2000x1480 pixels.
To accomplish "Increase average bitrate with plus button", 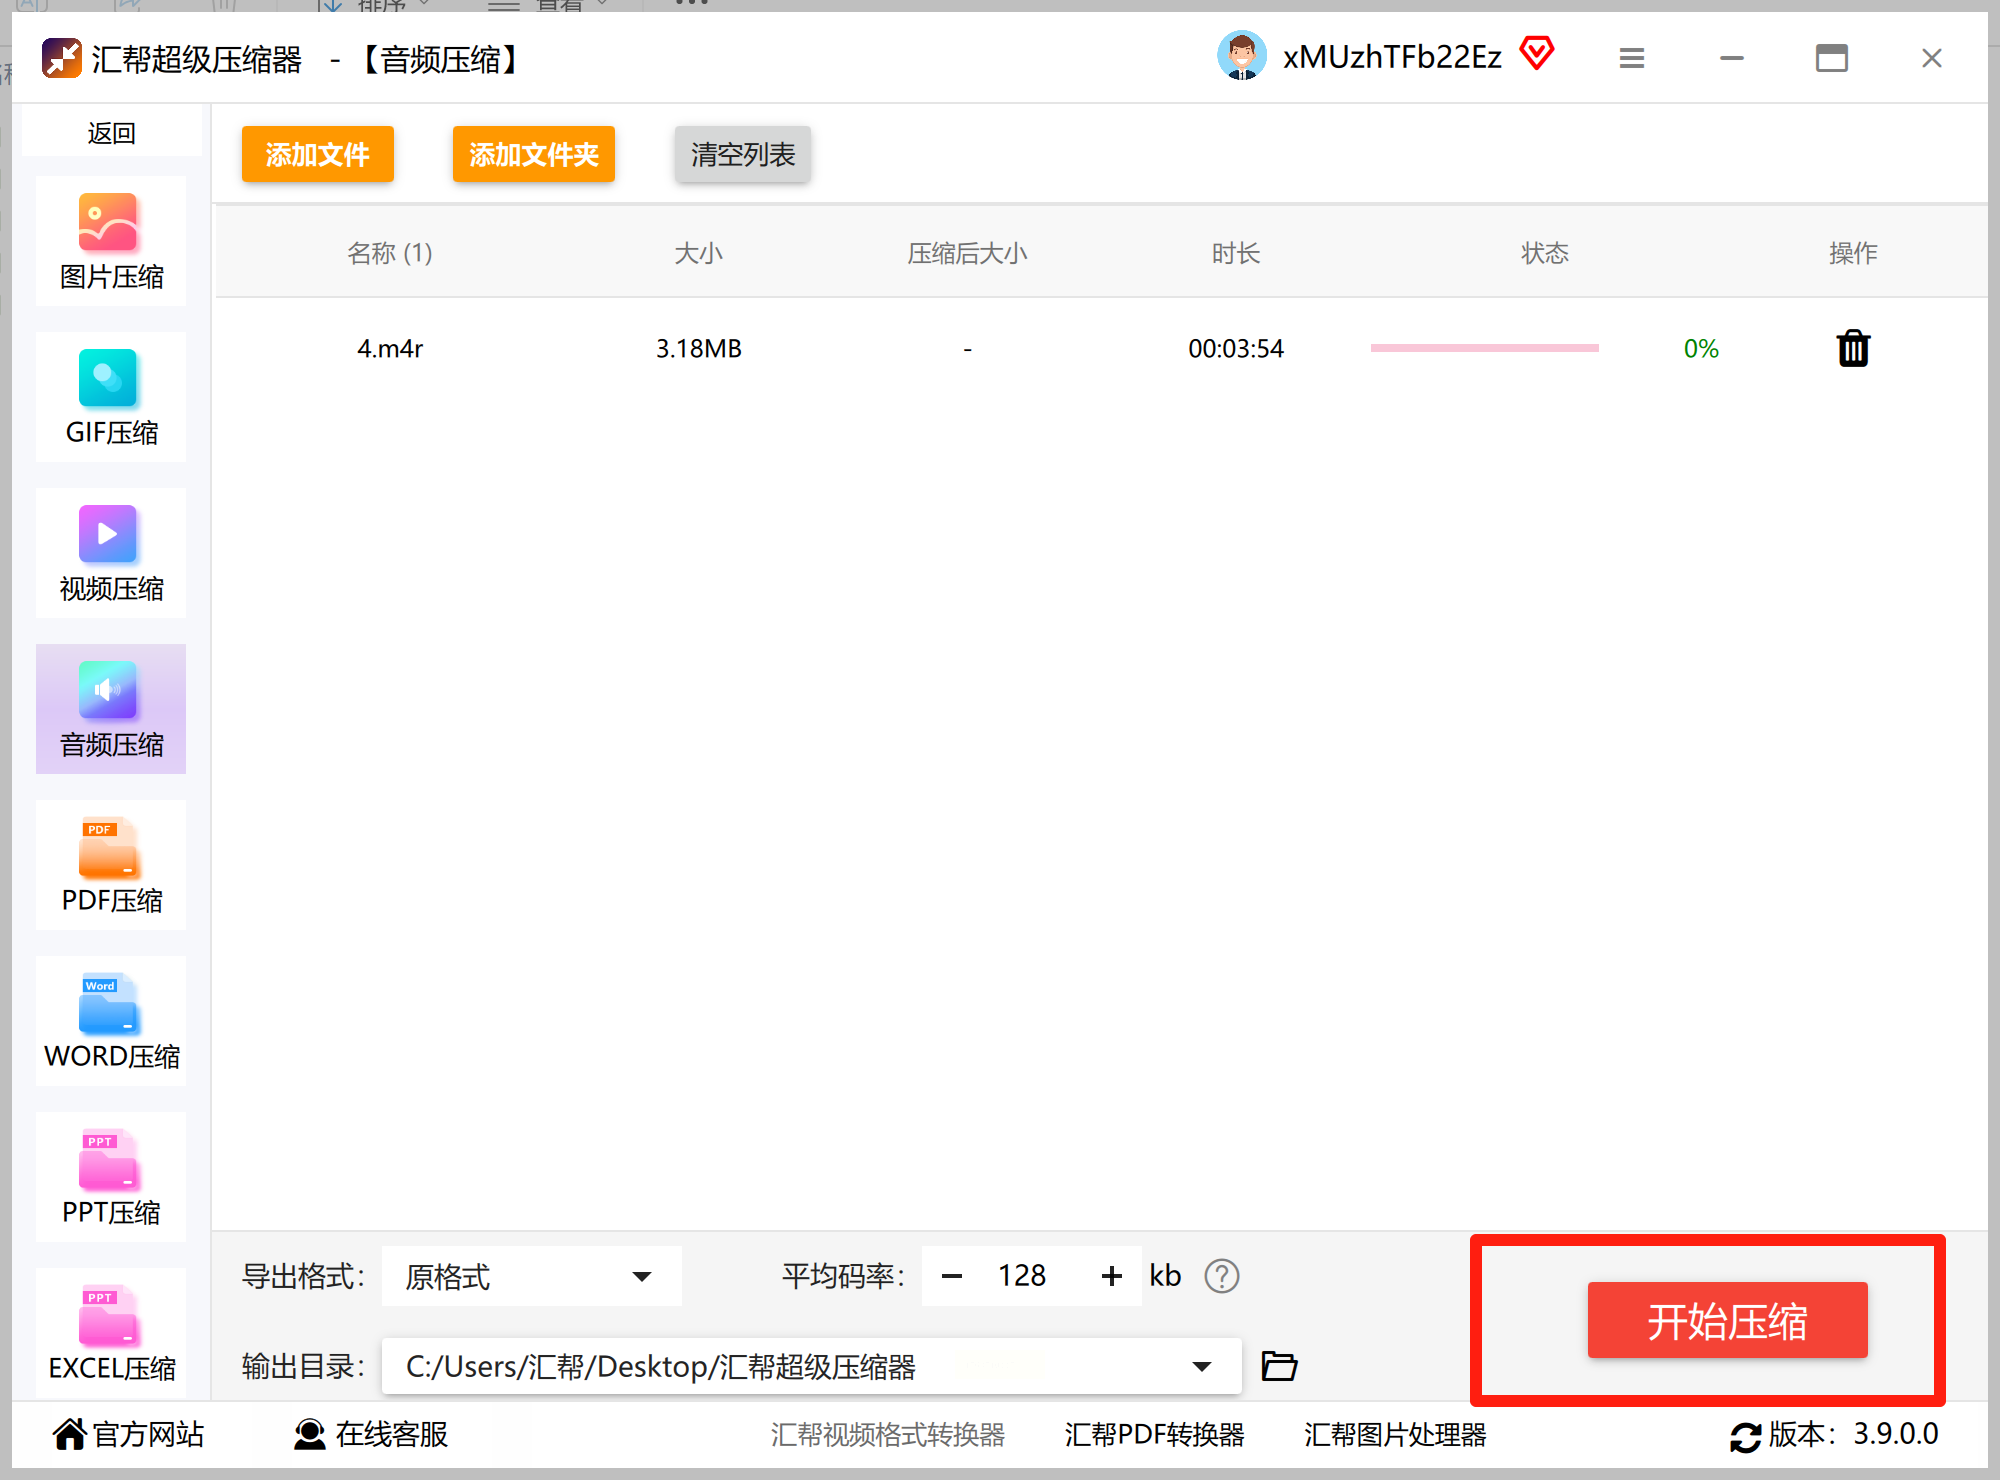I will click(1111, 1276).
